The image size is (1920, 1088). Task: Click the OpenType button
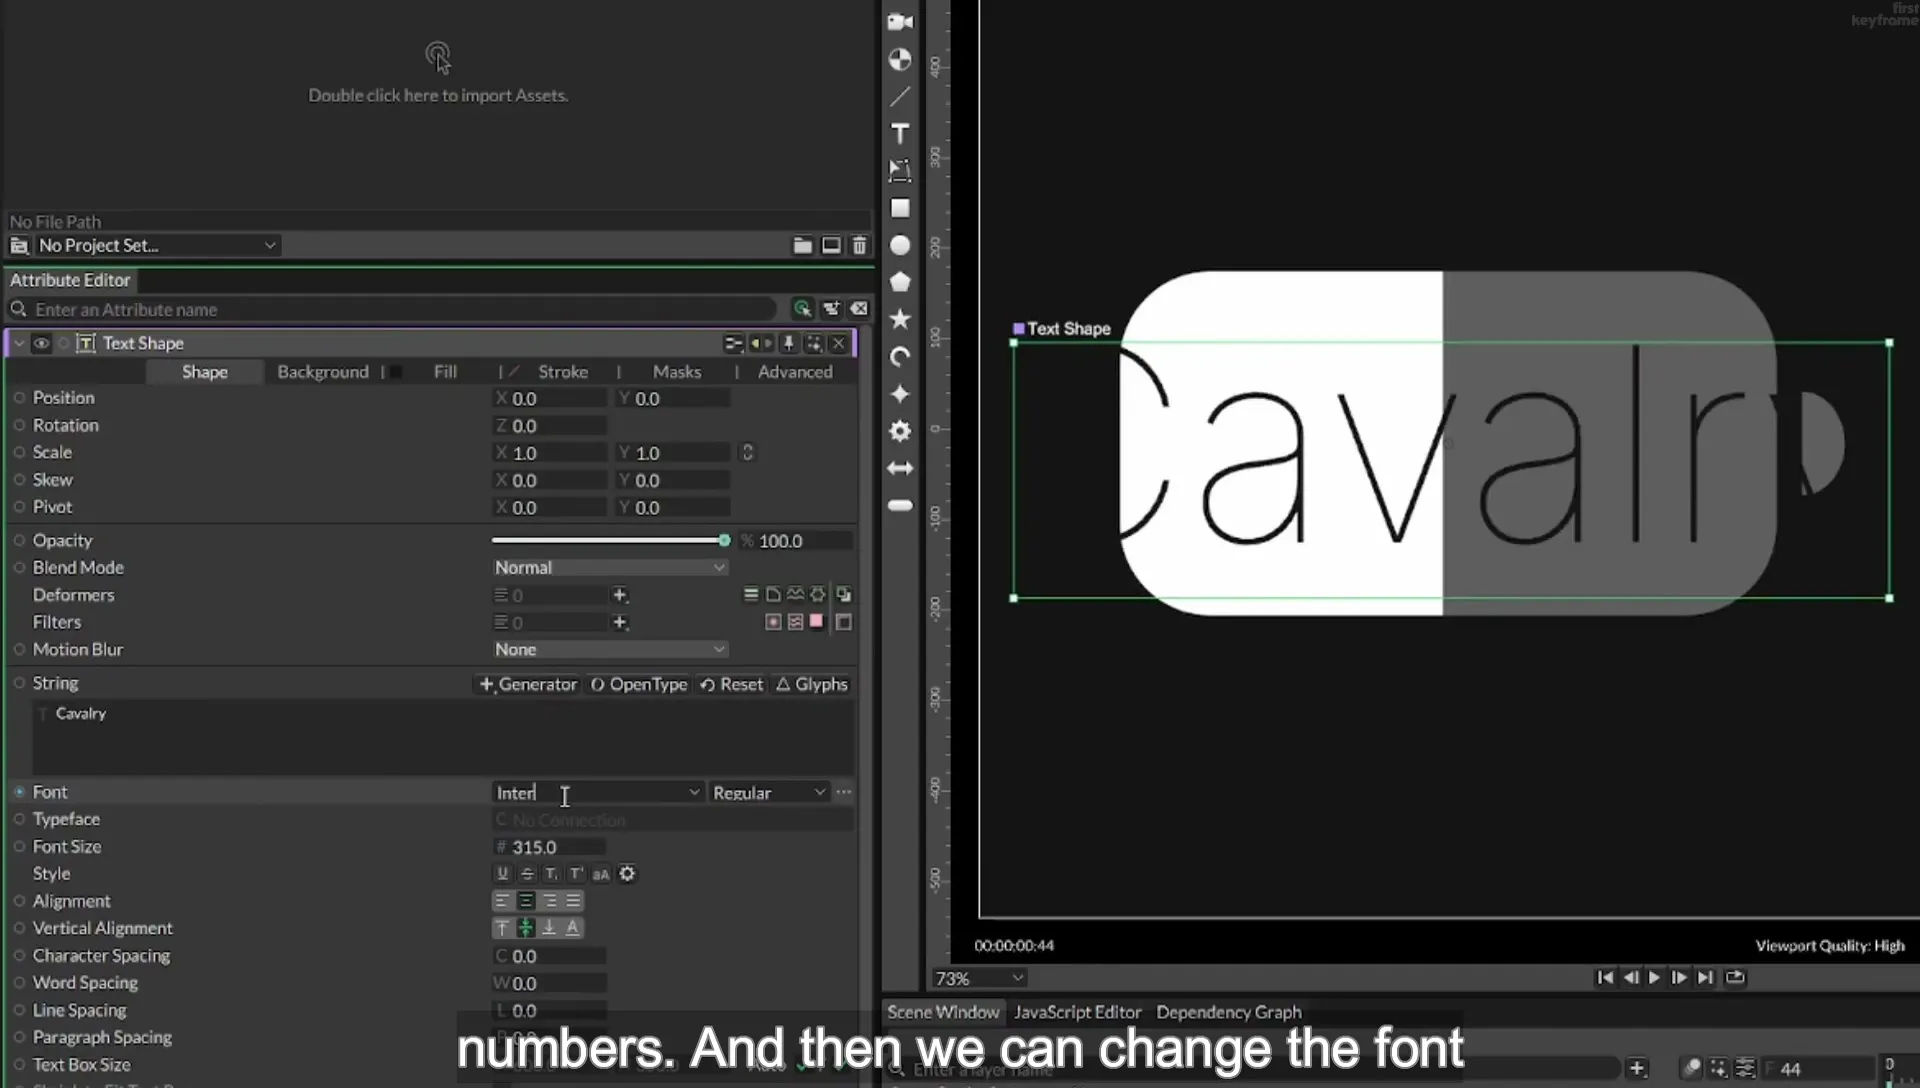click(639, 684)
